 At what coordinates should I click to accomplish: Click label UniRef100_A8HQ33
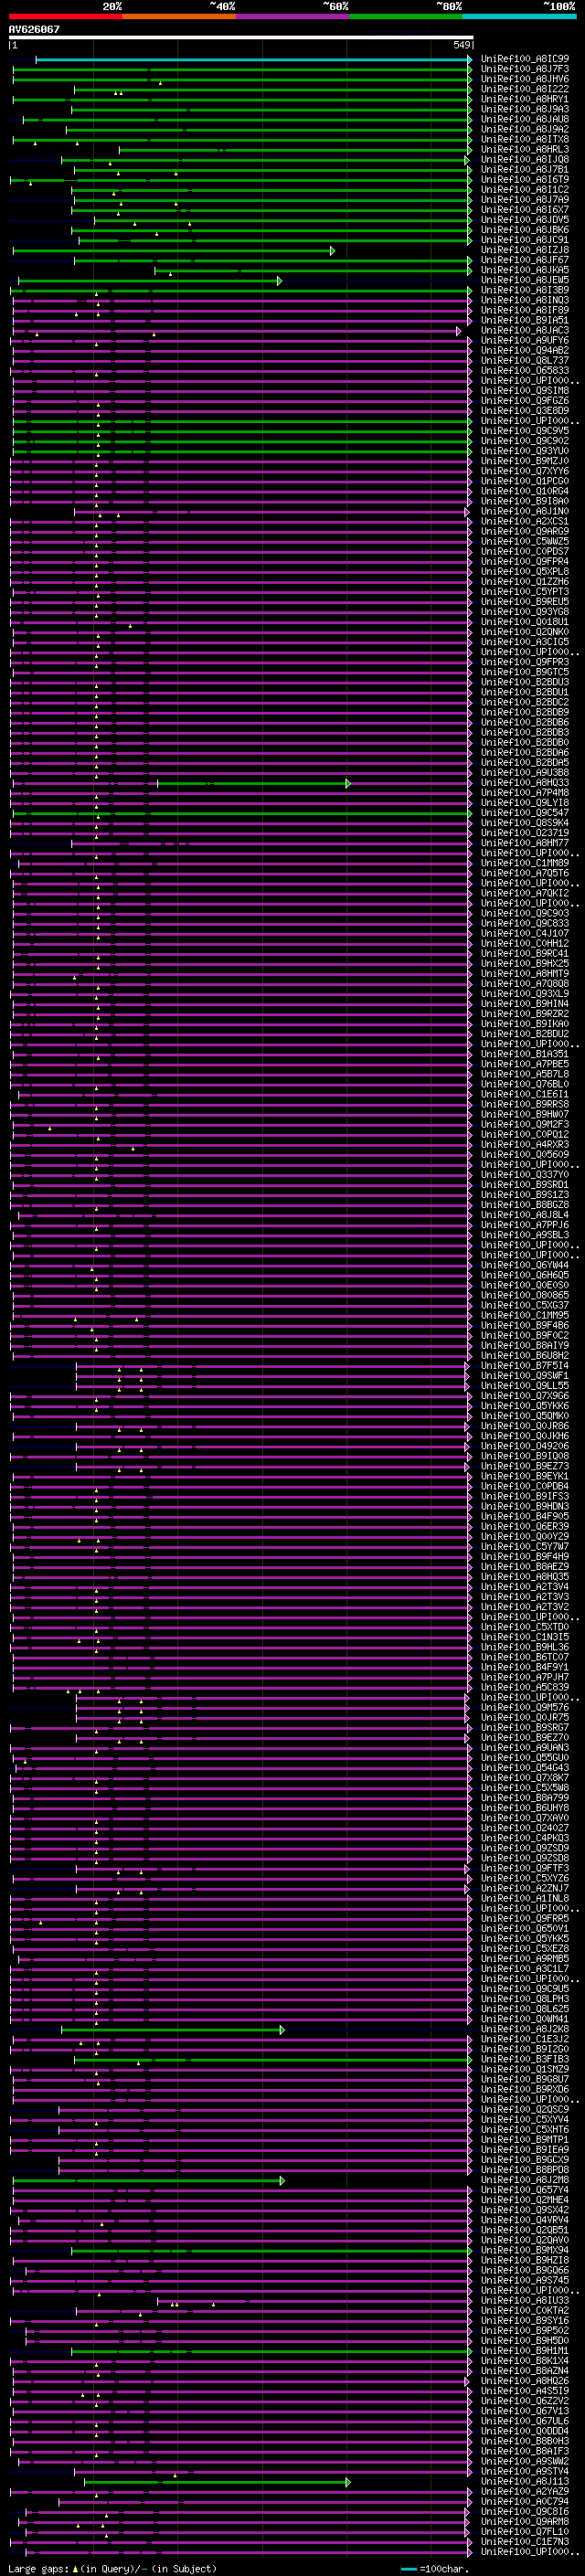[525, 783]
